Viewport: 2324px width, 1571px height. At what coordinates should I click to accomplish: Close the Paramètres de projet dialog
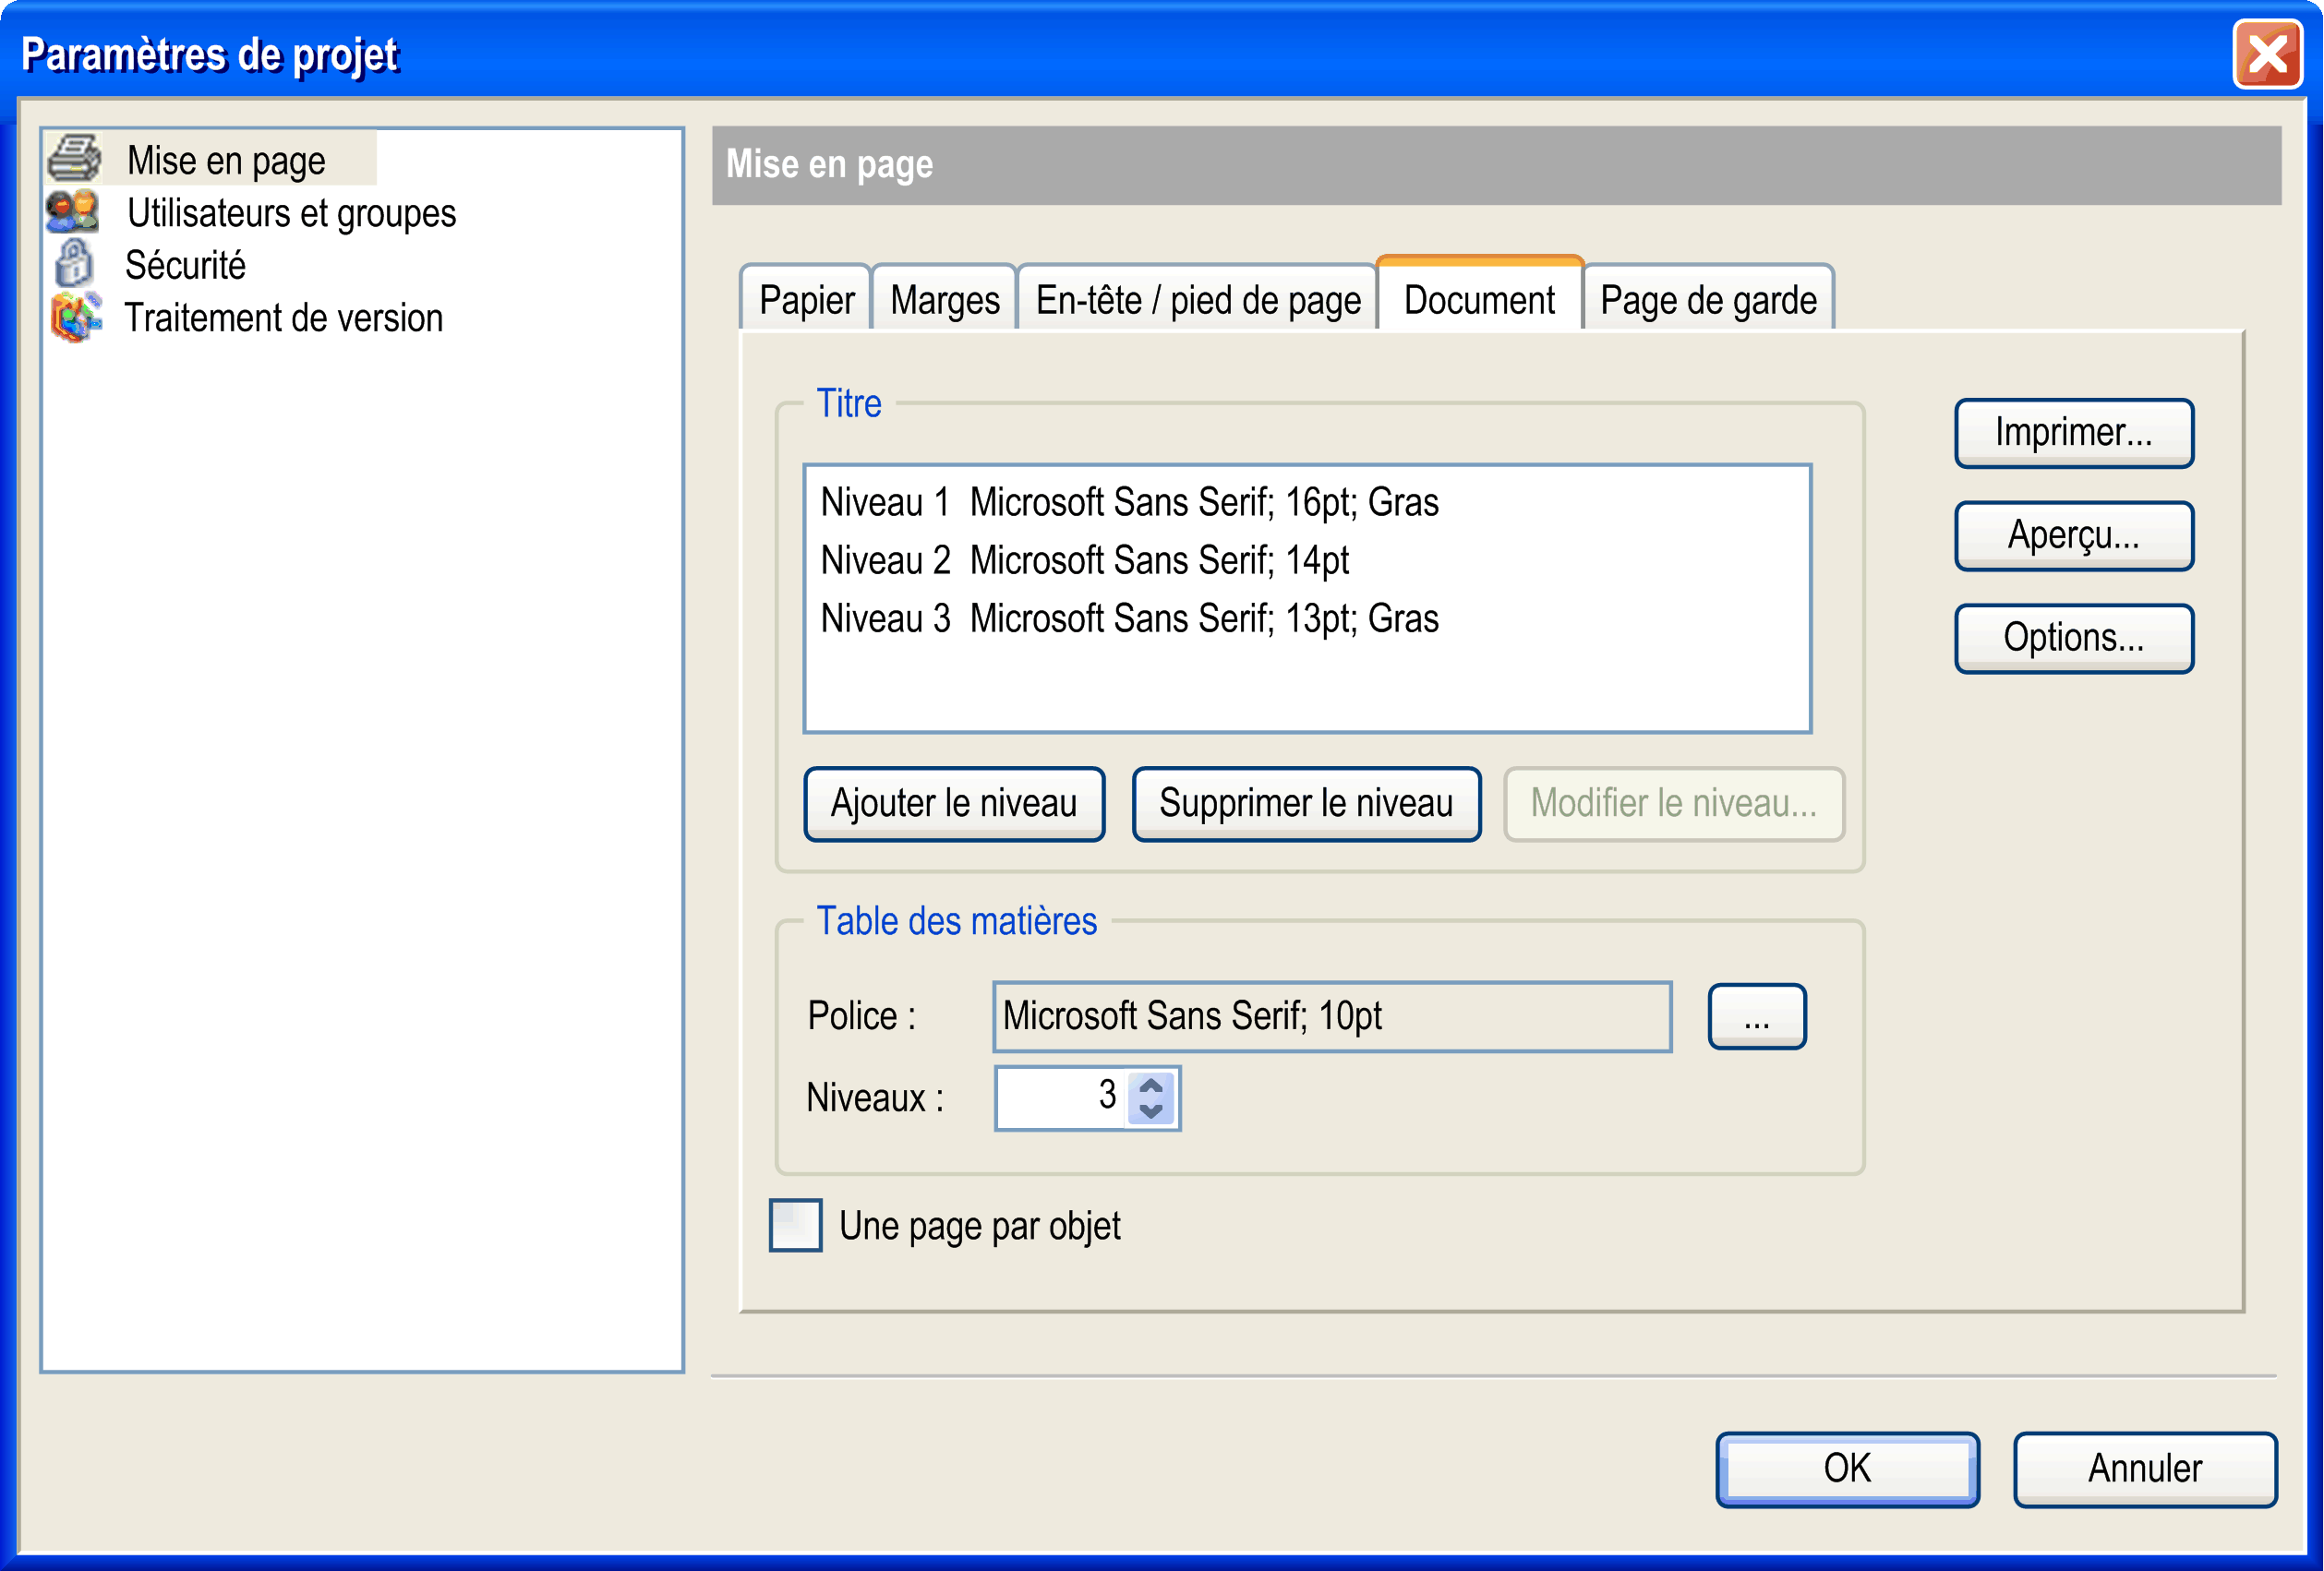point(2267,54)
